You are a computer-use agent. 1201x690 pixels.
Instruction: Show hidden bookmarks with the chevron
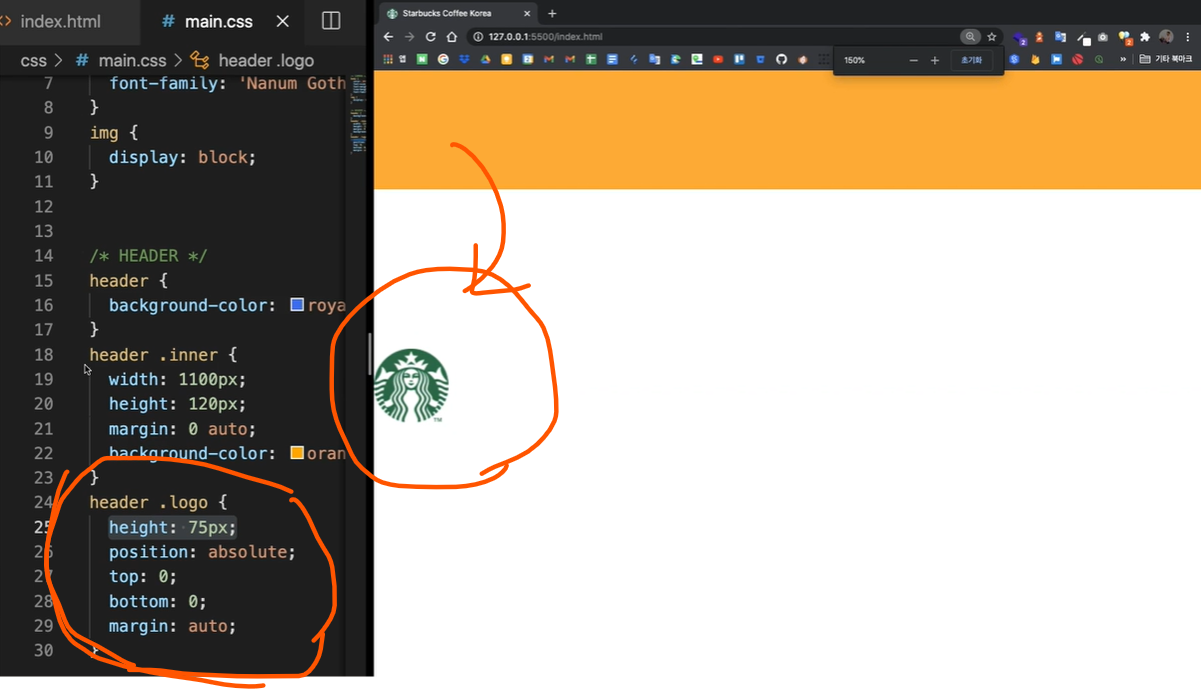point(1123,59)
